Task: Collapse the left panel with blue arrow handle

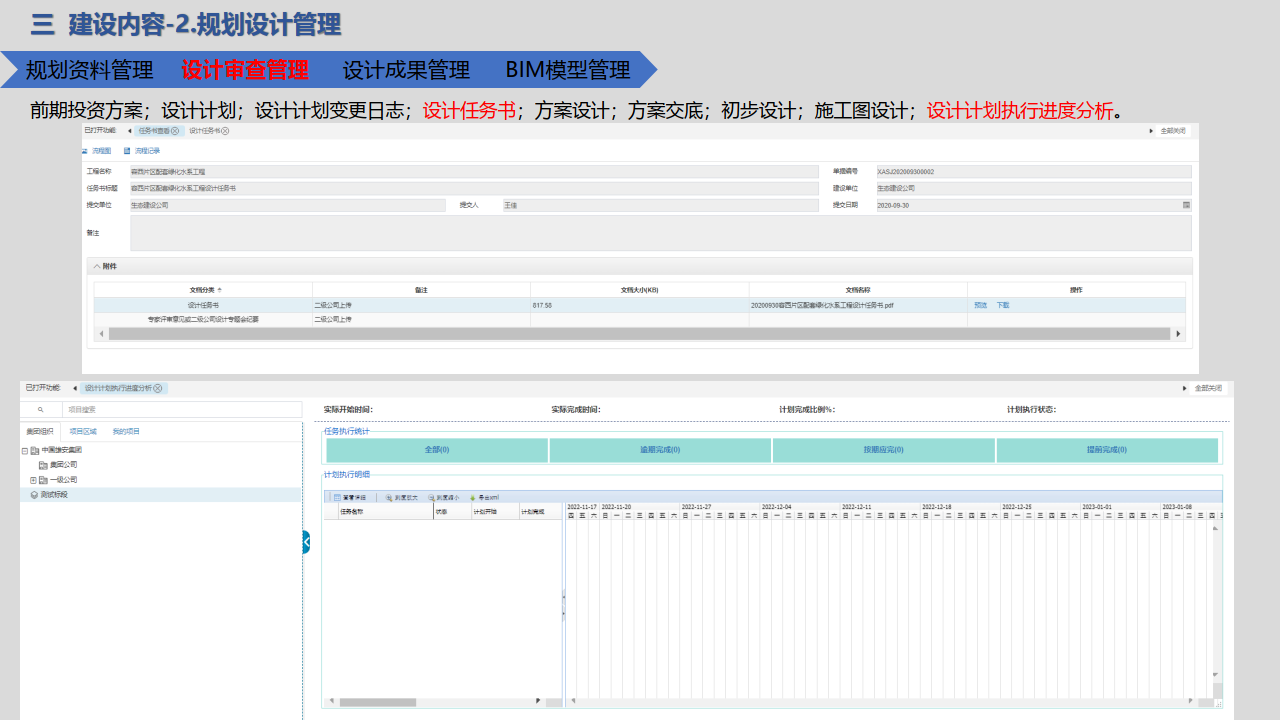Action: point(306,542)
